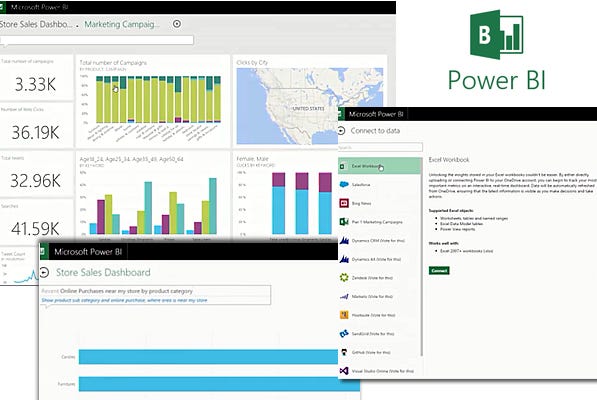This screenshot has height=400, width=597.
Task: Click the Connect to data heading
Action: coord(375,131)
